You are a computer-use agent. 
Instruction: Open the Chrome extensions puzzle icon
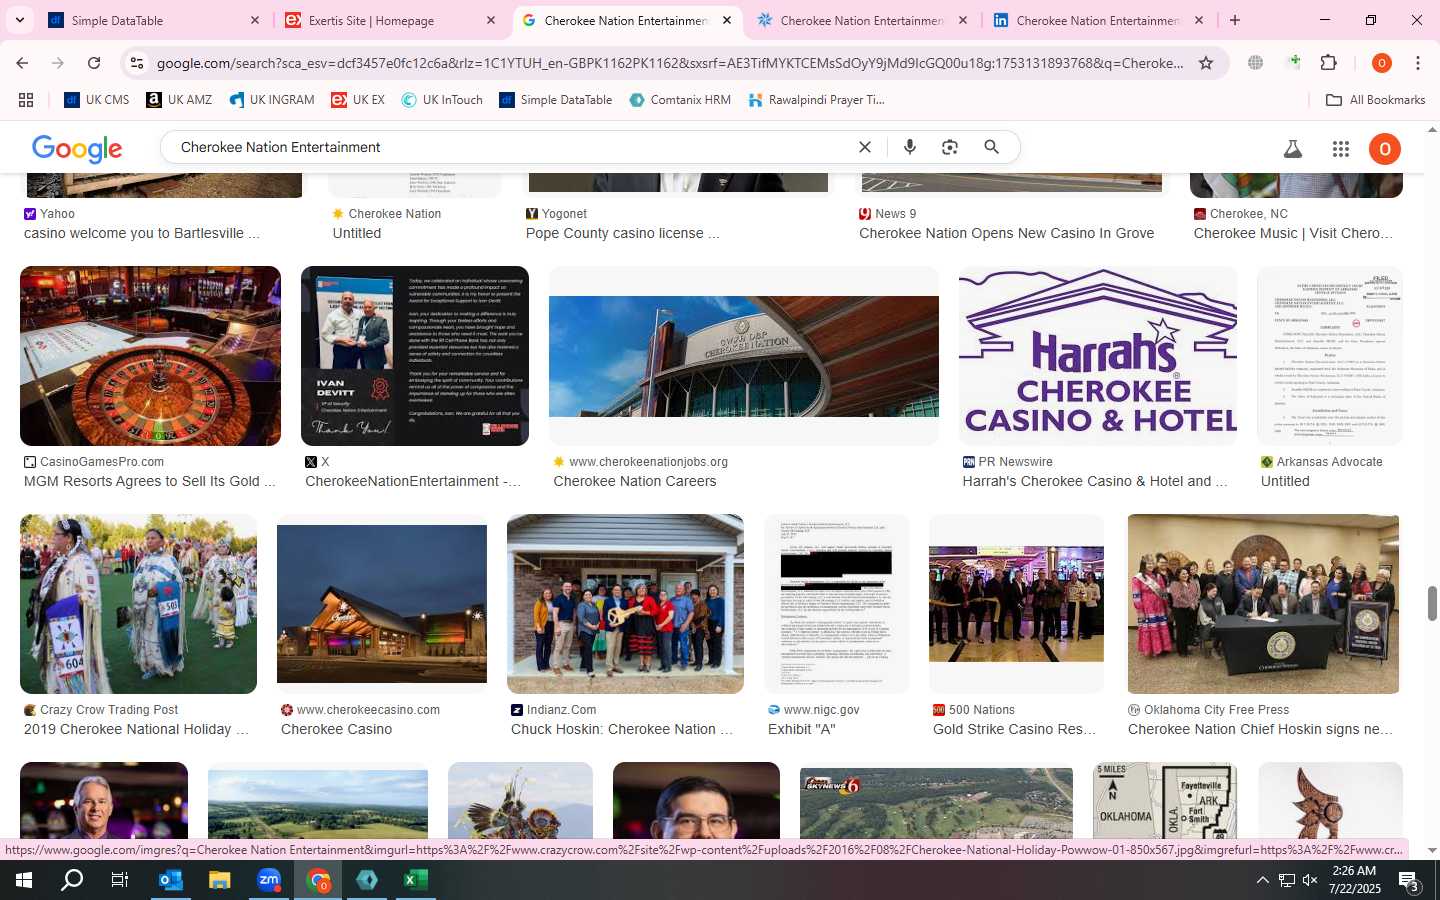point(1328,63)
